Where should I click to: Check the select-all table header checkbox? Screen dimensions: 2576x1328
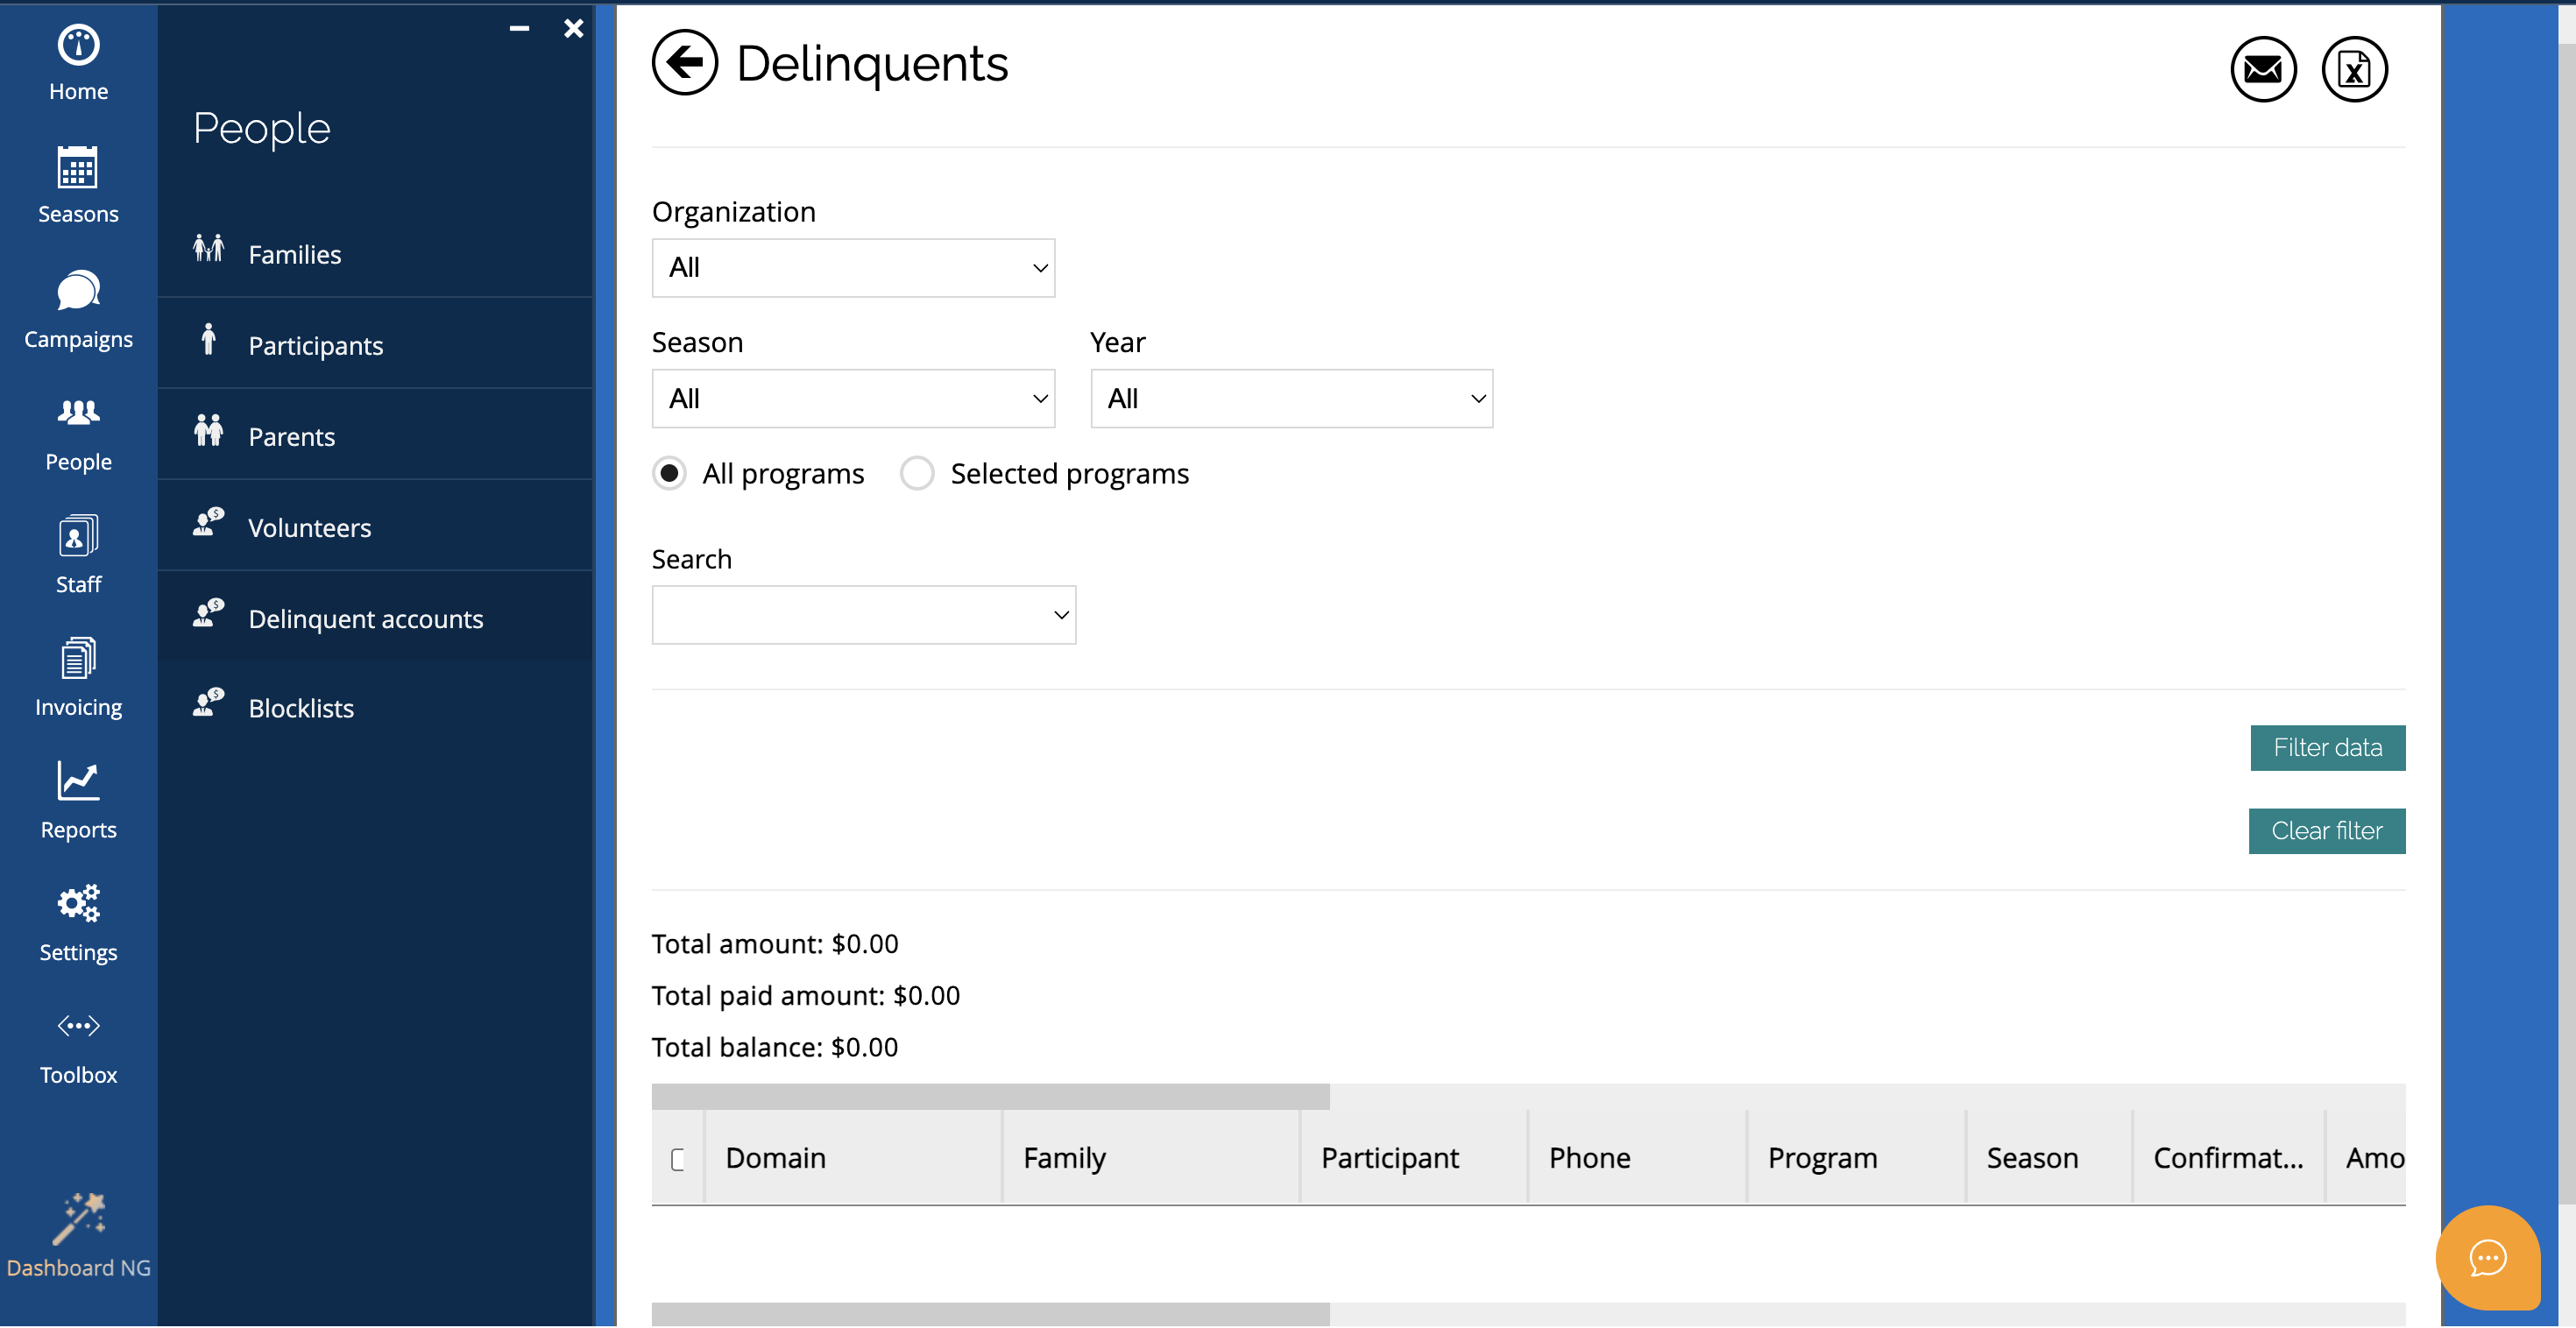[678, 1158]
